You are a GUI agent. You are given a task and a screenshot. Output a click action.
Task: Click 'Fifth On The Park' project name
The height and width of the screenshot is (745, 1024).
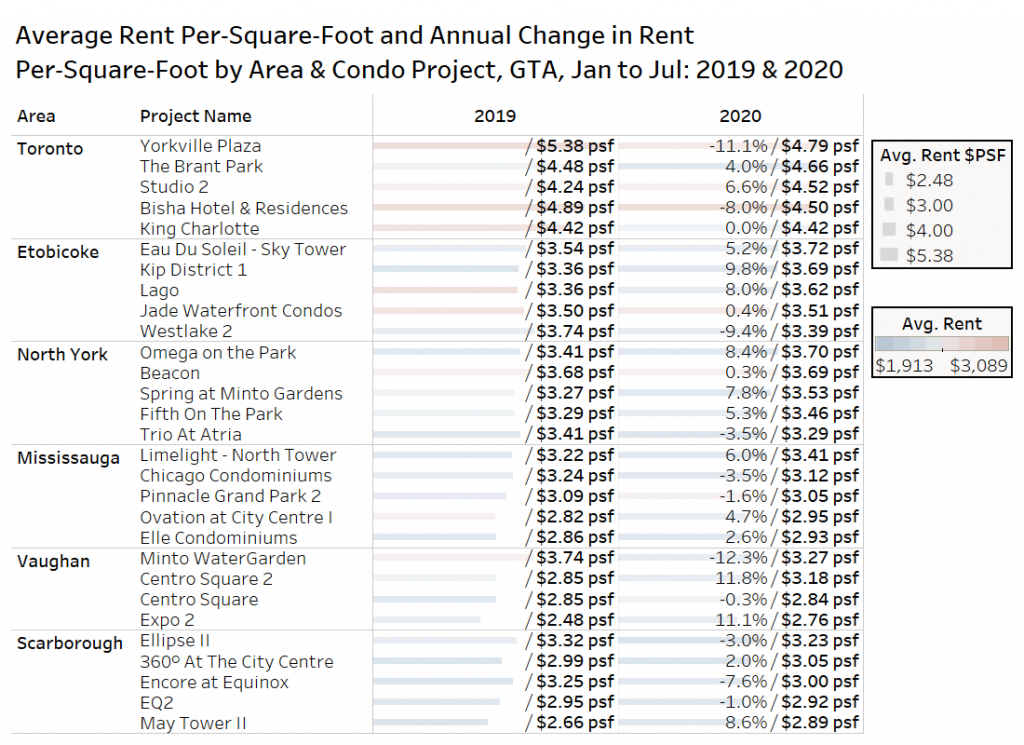(211, 414)
